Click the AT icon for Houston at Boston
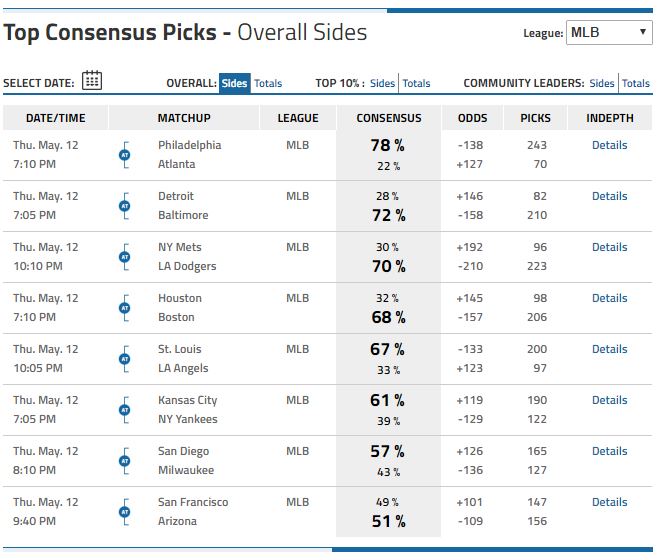672x560 pixels. coord(125,308)
